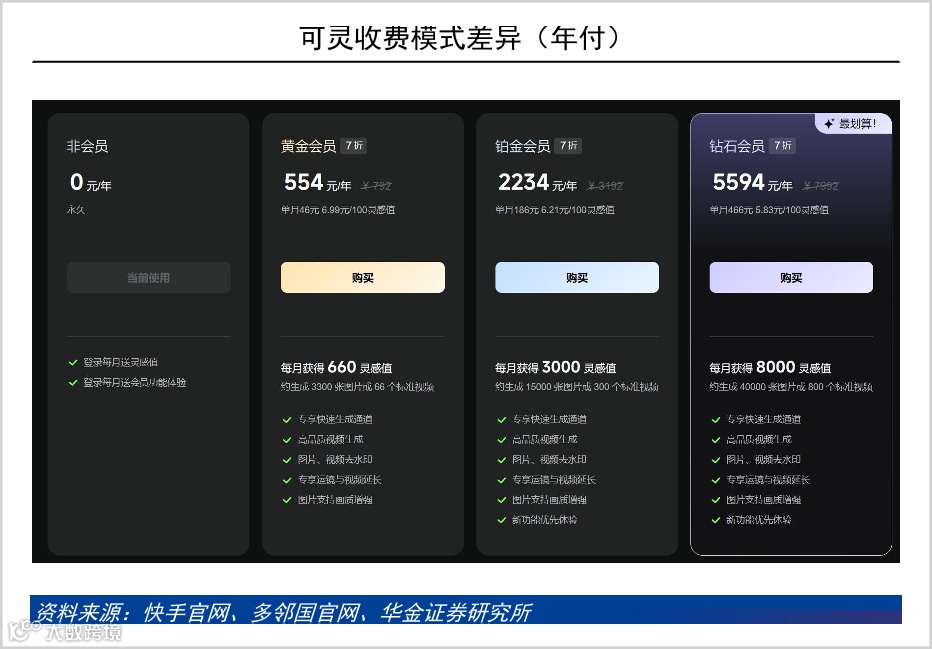Click the 当前使用 button under 非会员

(148, 277)
